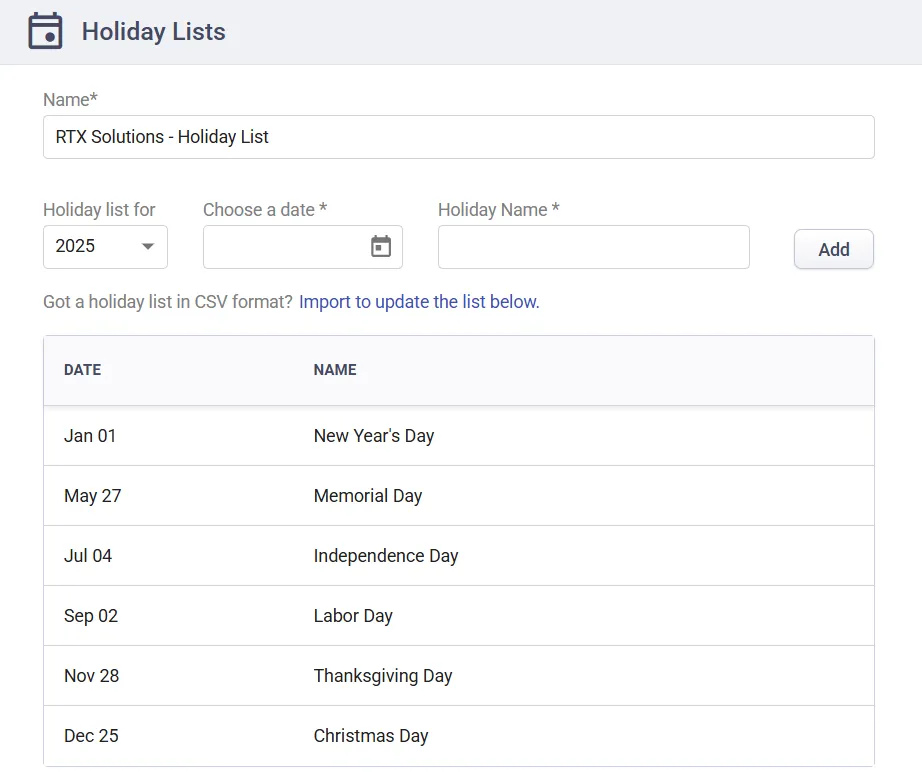The width and height of the screenshot is (922, 776).
Task: Click the Add holiday button
Action: 833,250
